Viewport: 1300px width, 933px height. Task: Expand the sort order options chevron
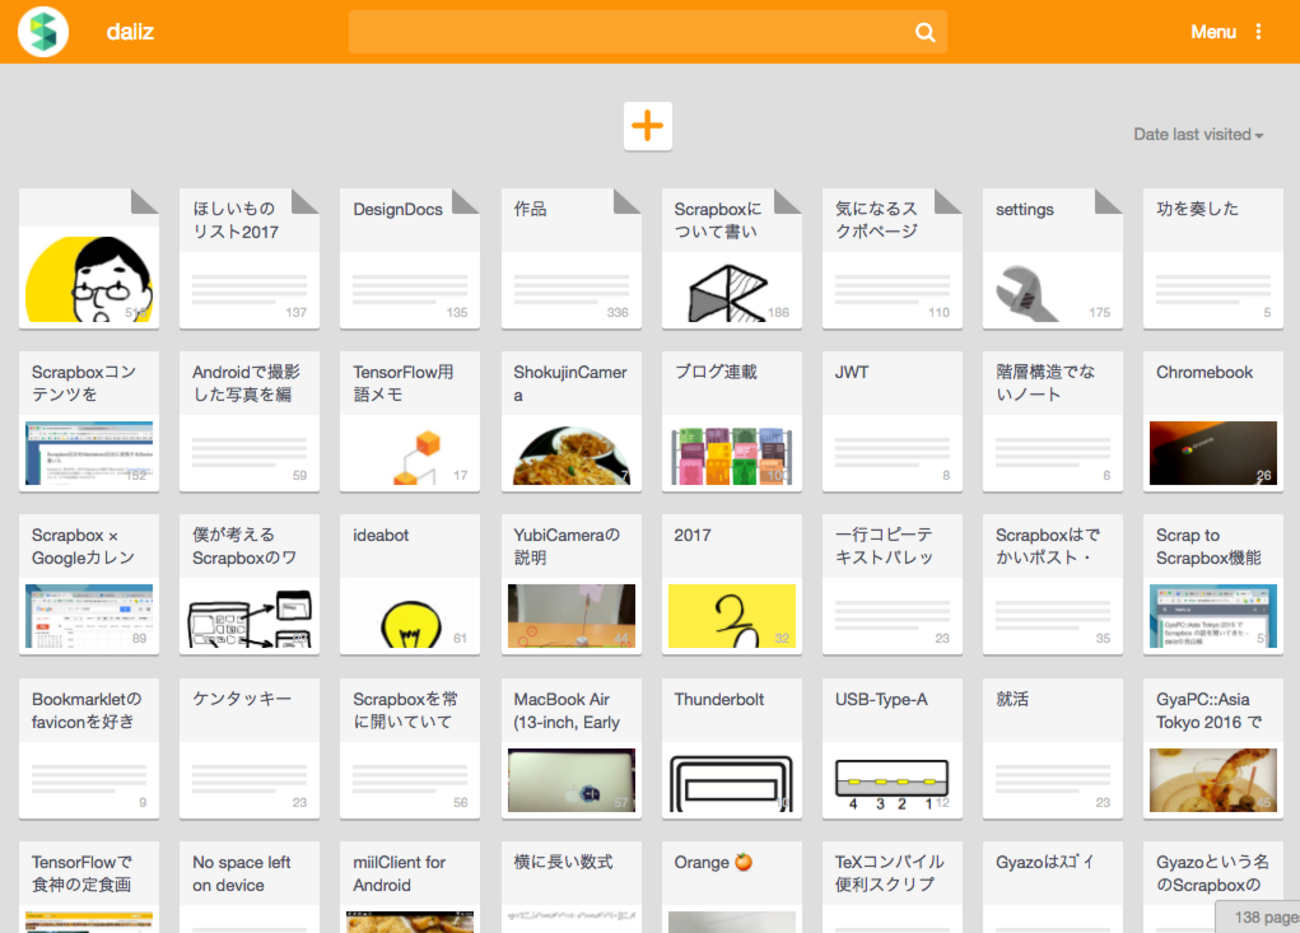coord(1257,135)
